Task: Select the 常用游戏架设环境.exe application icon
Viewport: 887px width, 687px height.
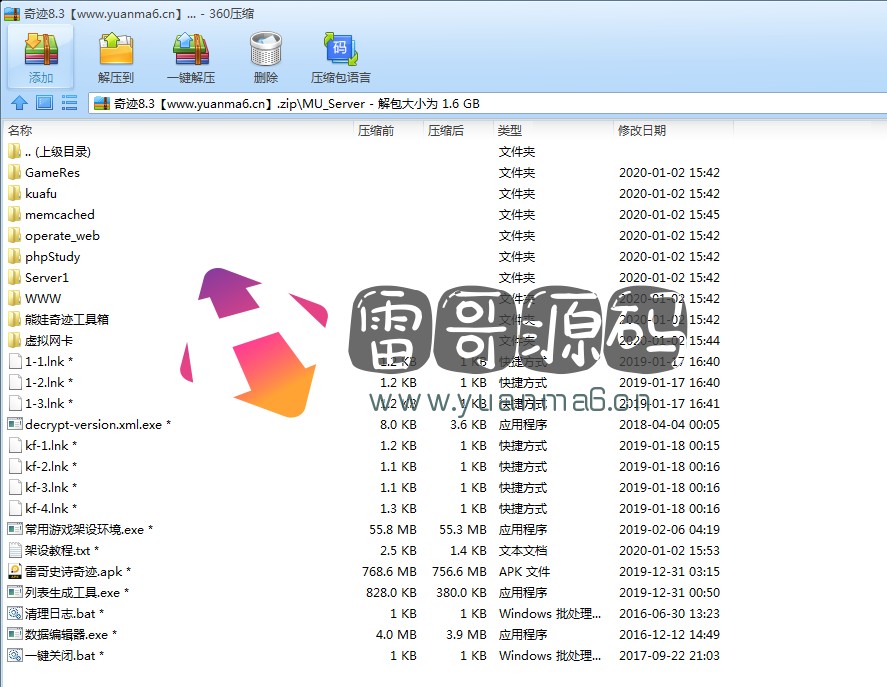Action: coord(15,529)
